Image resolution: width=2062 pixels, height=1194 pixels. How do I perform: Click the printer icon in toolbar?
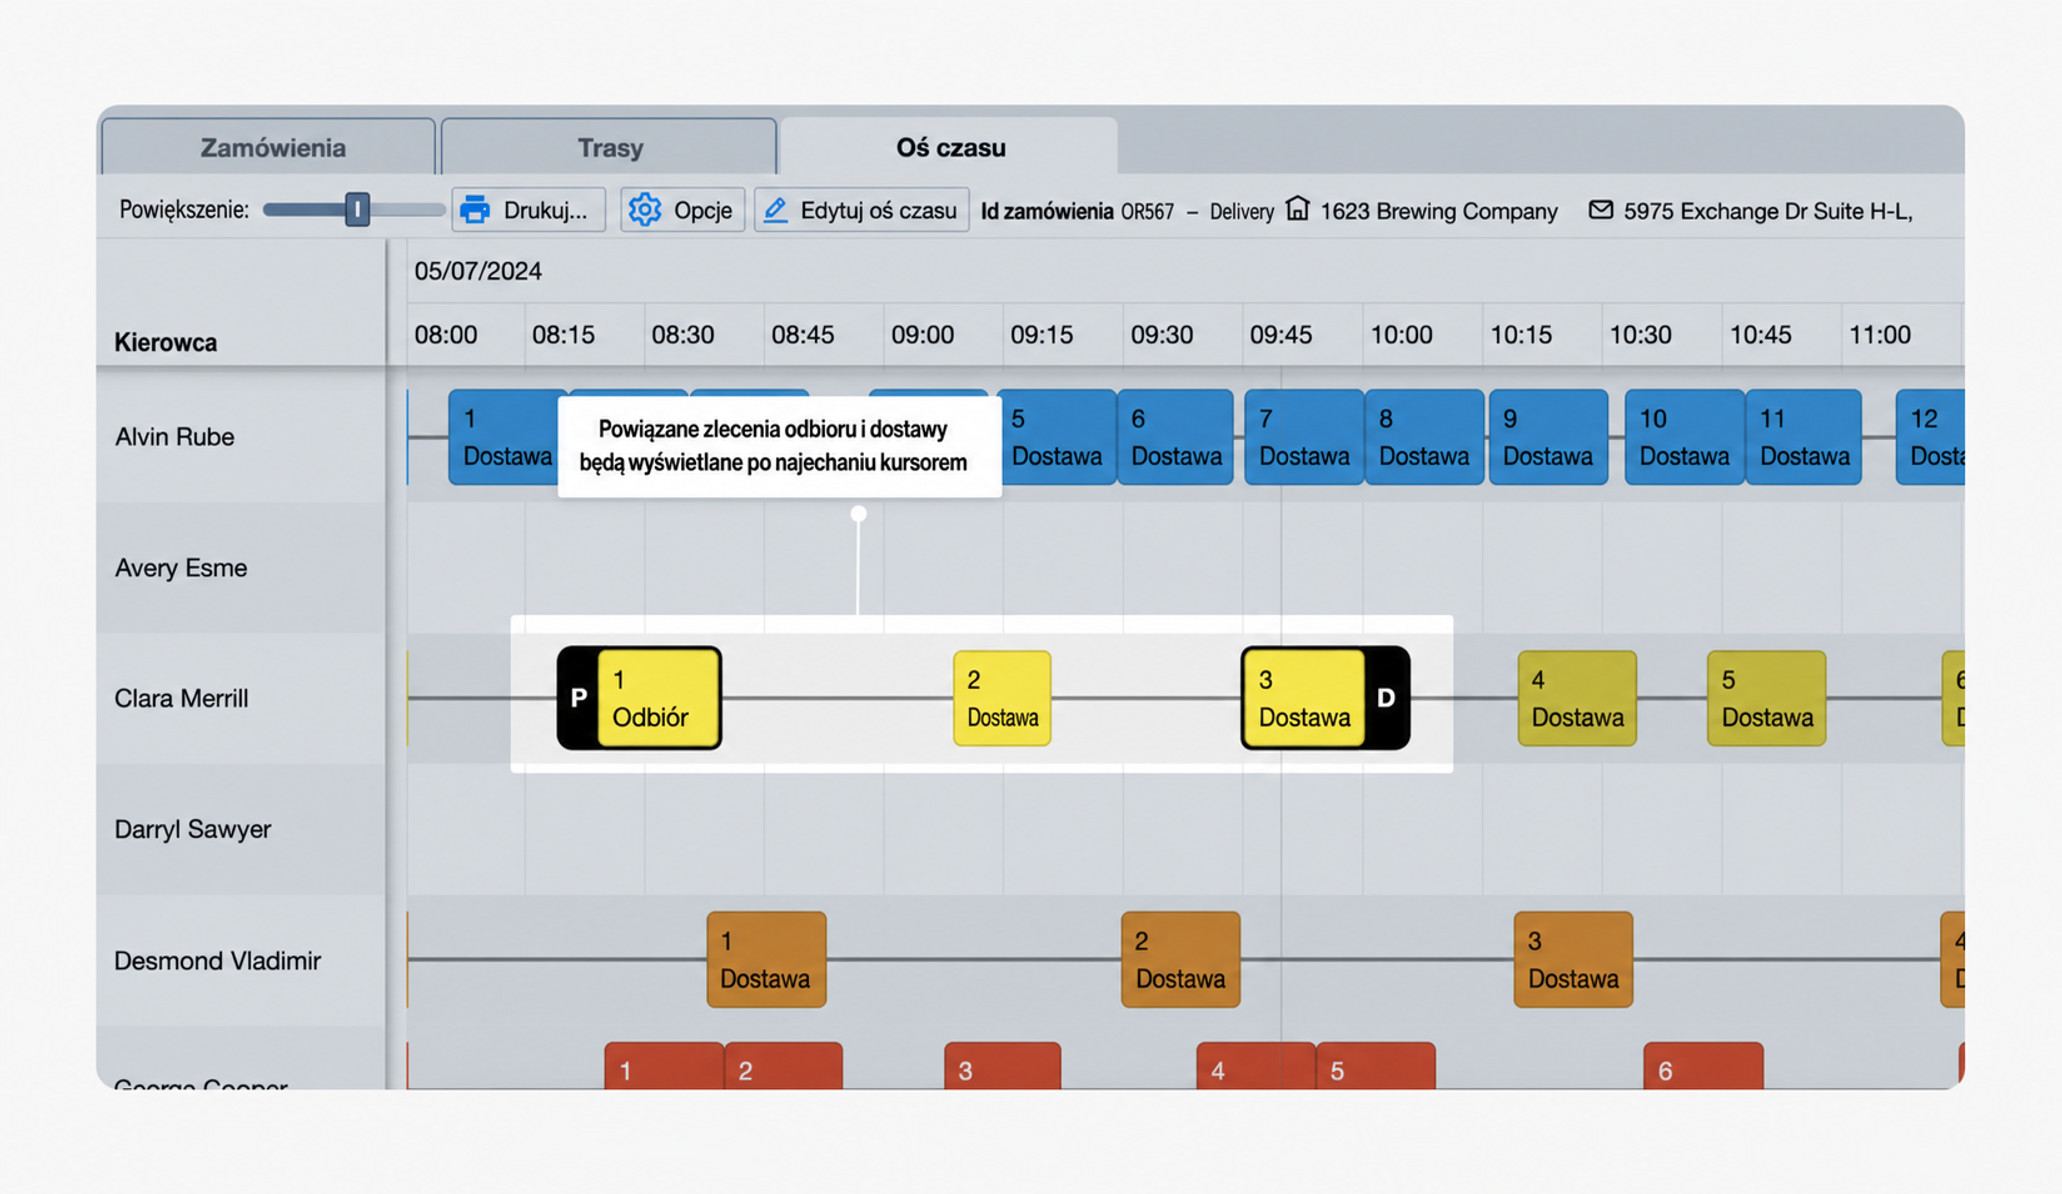tap(475, 210)
